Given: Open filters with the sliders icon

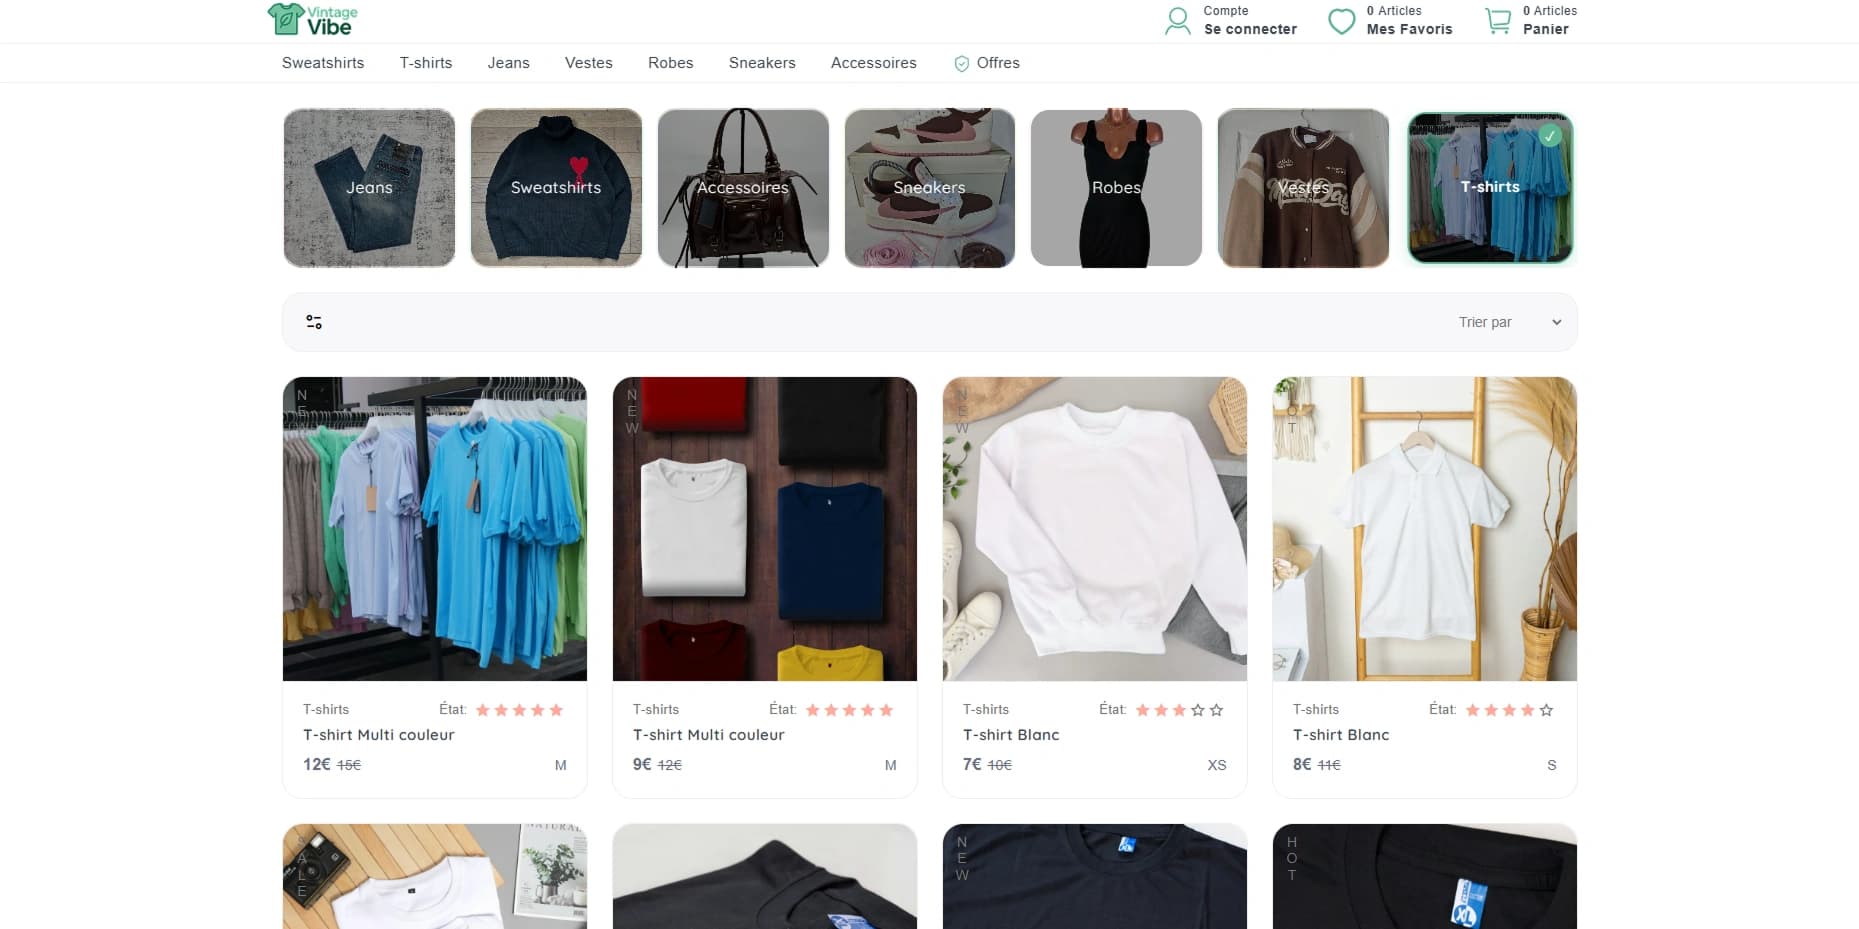Looking at the screenshot, I should (314, 321).
